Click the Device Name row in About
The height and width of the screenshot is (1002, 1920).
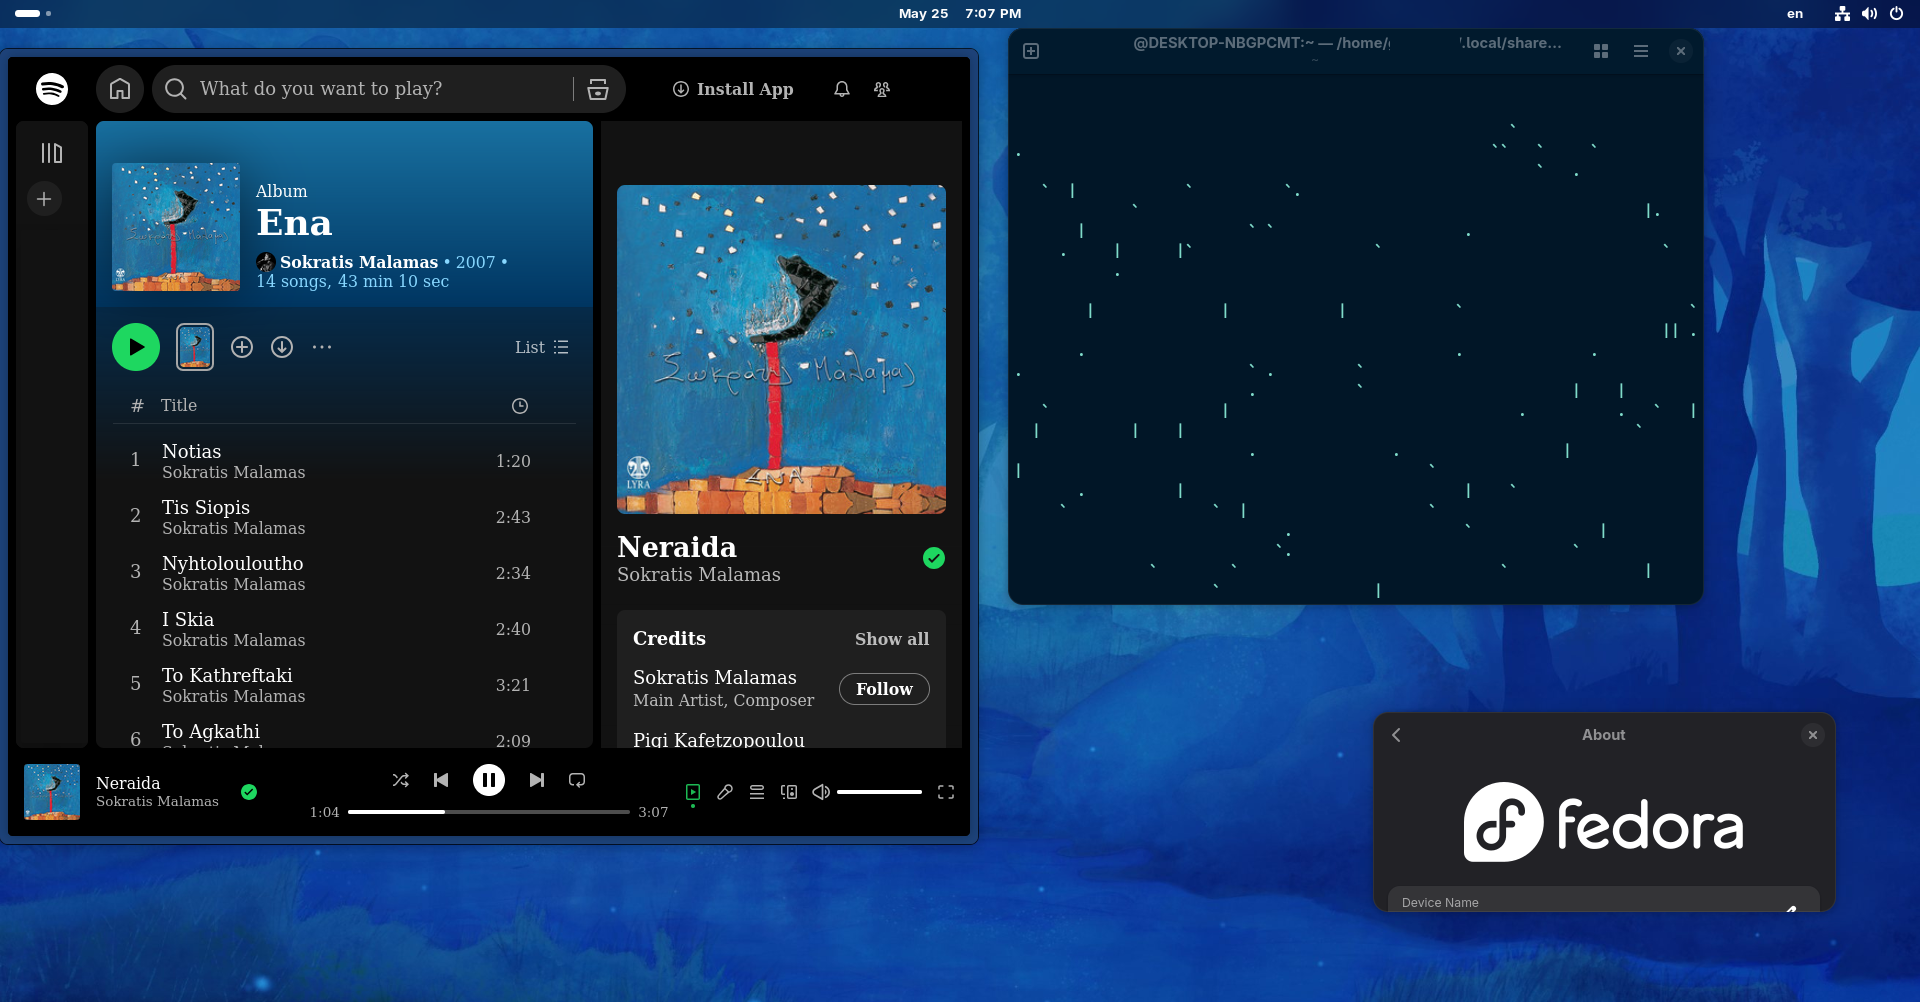(1604, 900)
